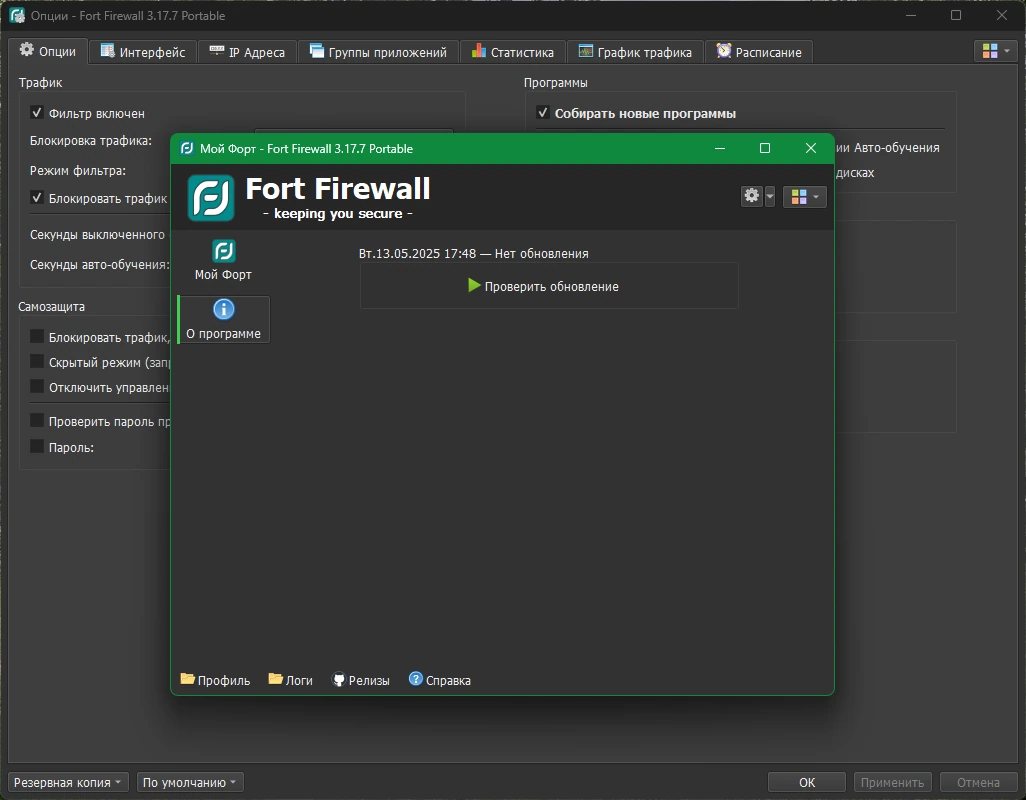Click the Применить button
This screenshot has width=1026, height=800.
pyautogui.click(x=893, y=782)
